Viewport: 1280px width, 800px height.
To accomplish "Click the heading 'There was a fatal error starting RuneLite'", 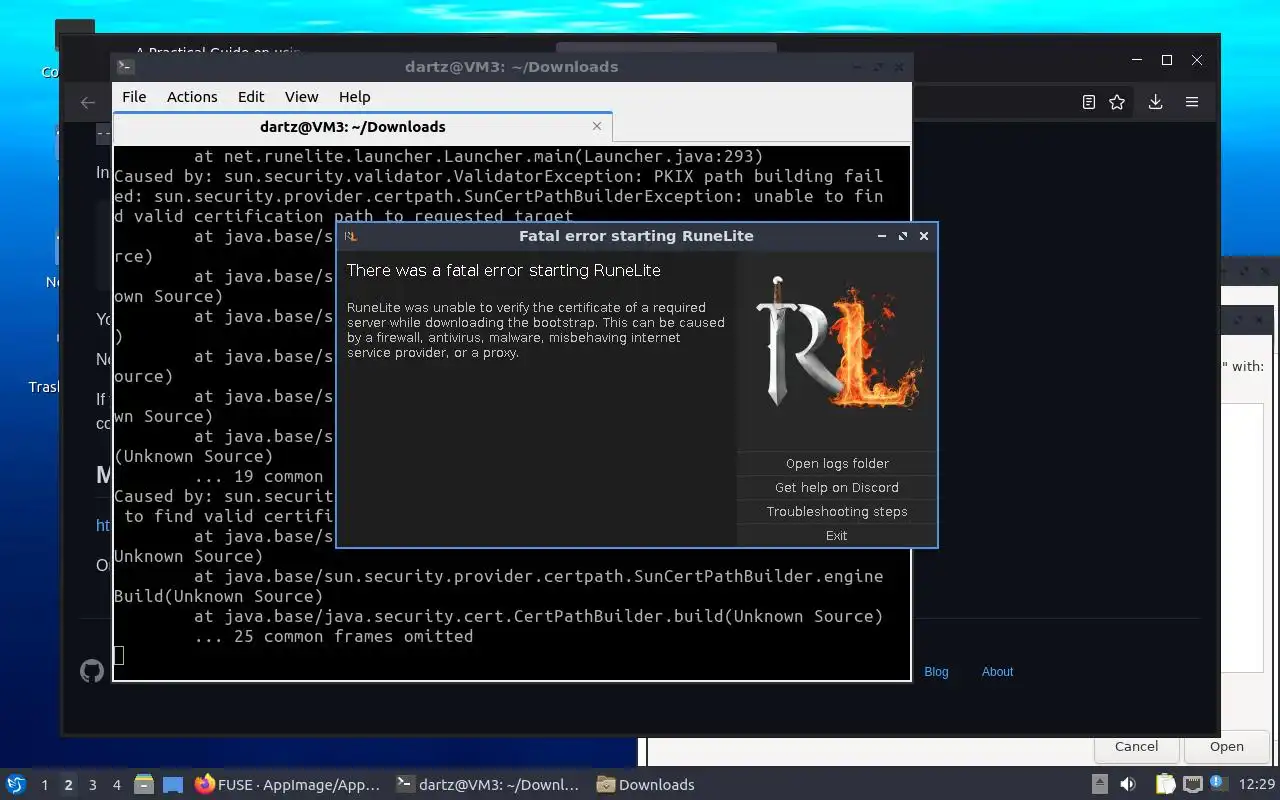I will (x=503, y=270).
